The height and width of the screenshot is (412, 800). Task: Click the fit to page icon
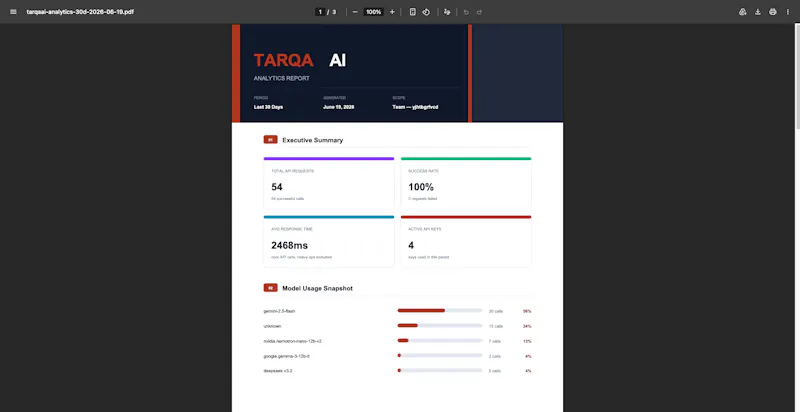click(x=413, y=12)
